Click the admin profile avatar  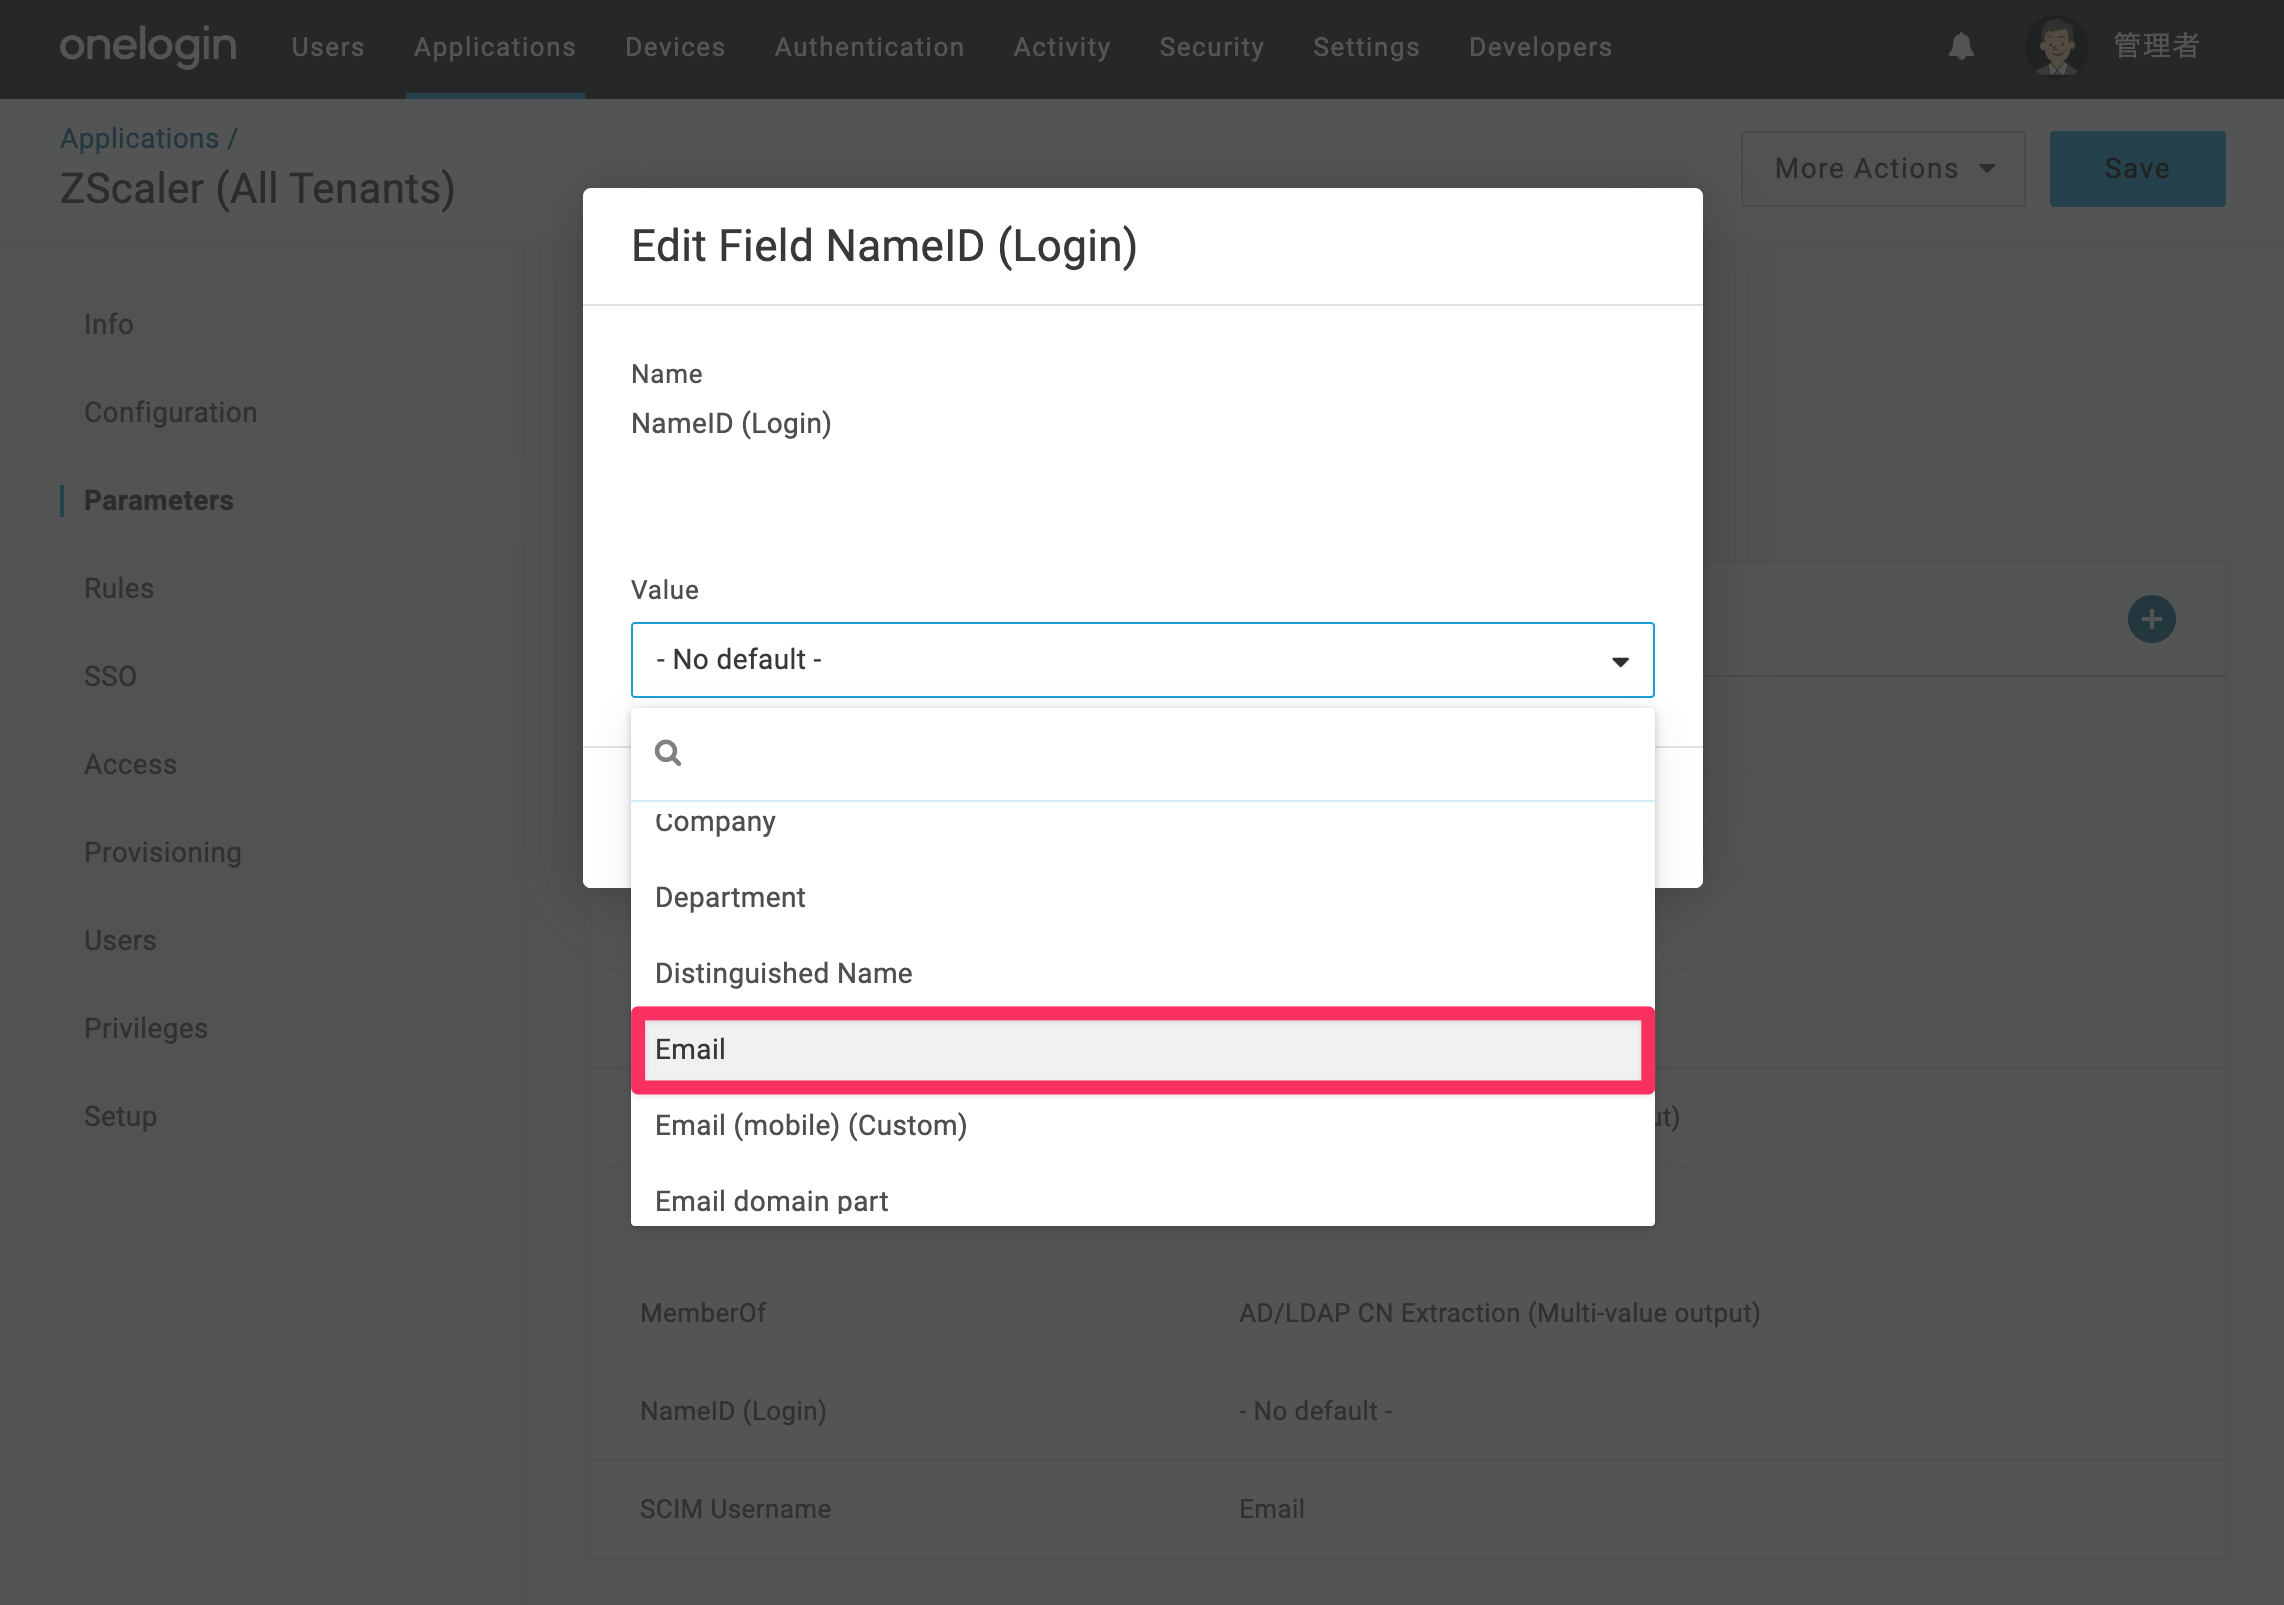coord(2056,46)
